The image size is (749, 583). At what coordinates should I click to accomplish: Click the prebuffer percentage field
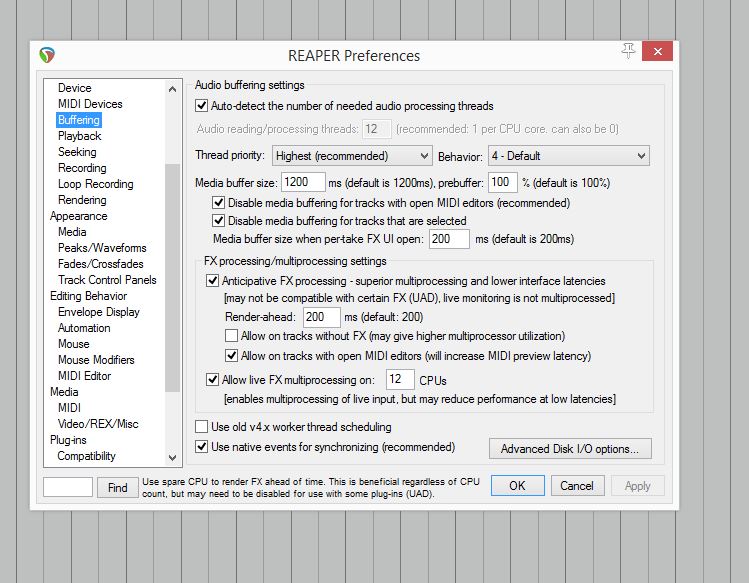point(503,182)
